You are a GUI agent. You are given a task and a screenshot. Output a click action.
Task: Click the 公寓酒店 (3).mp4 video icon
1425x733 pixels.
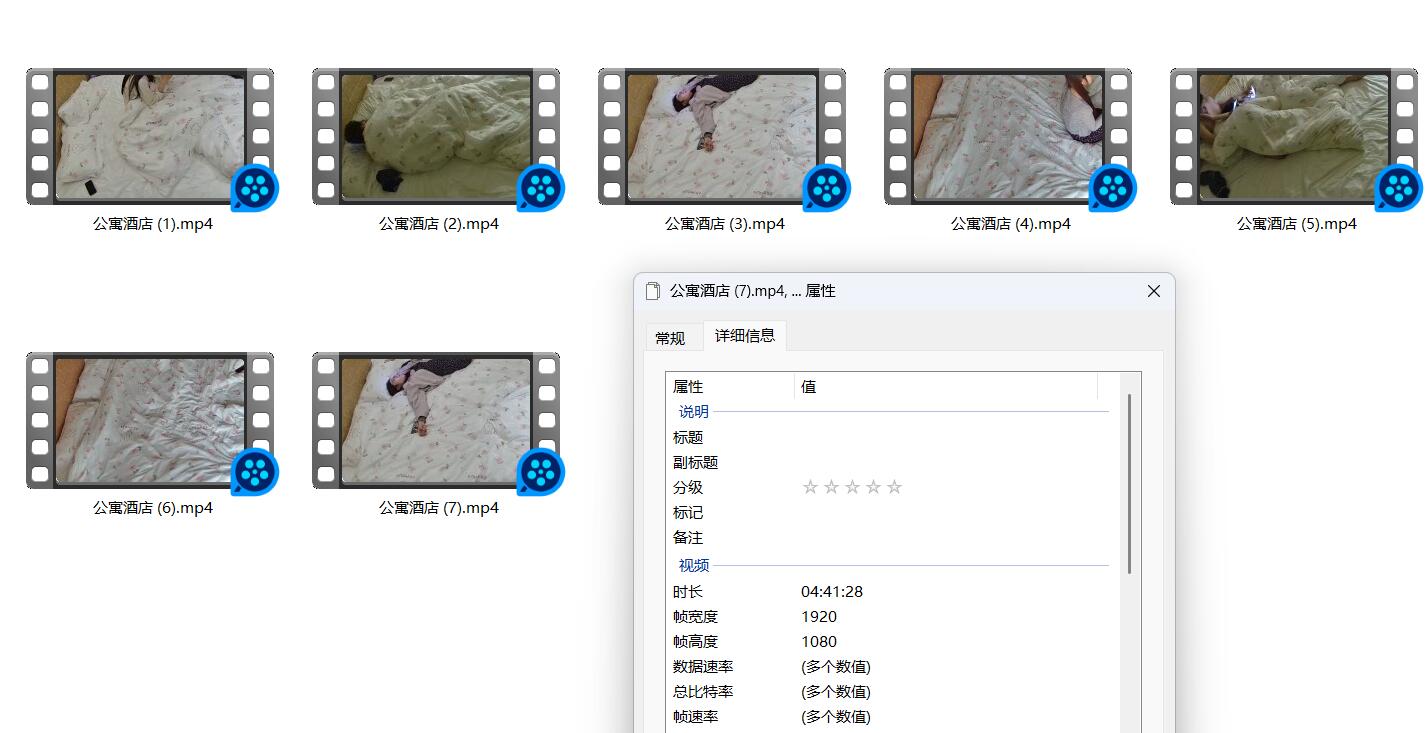[722, 136]
